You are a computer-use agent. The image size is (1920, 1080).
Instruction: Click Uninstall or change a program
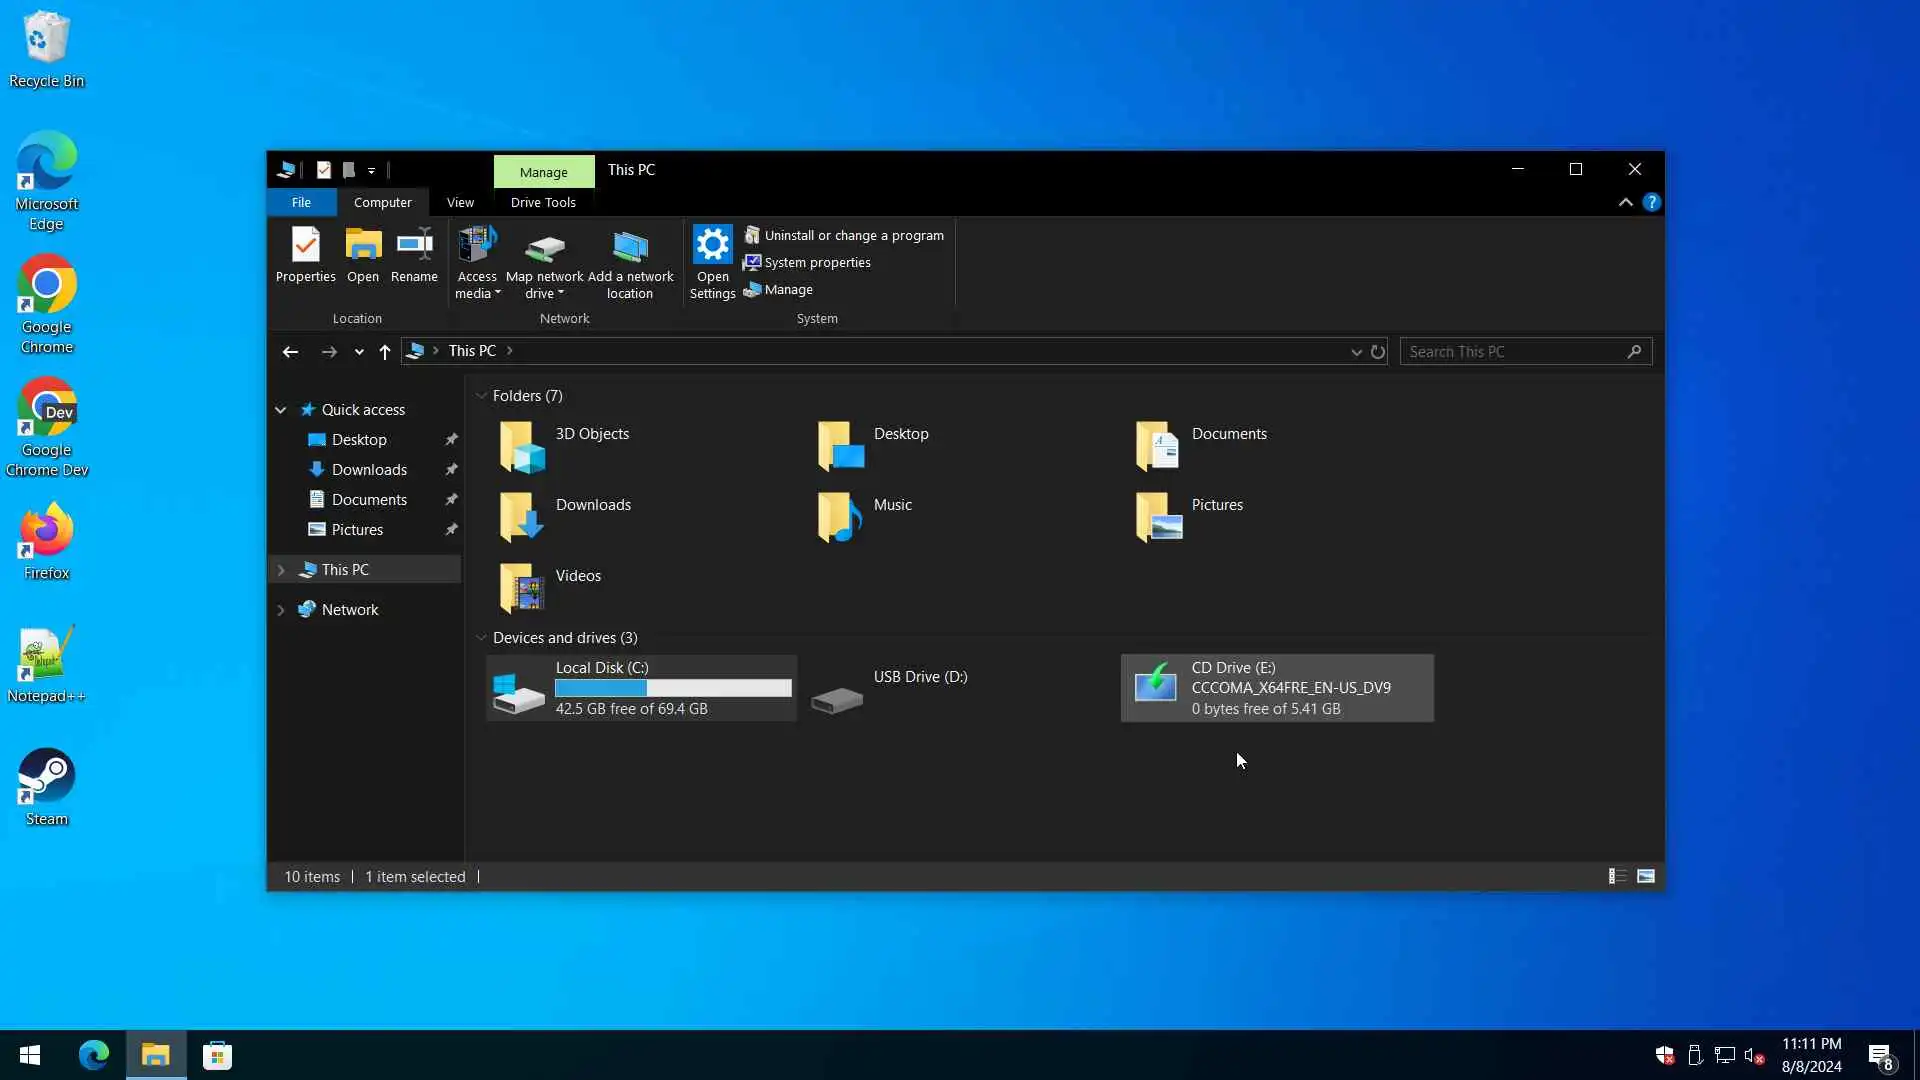click(853, 236)
